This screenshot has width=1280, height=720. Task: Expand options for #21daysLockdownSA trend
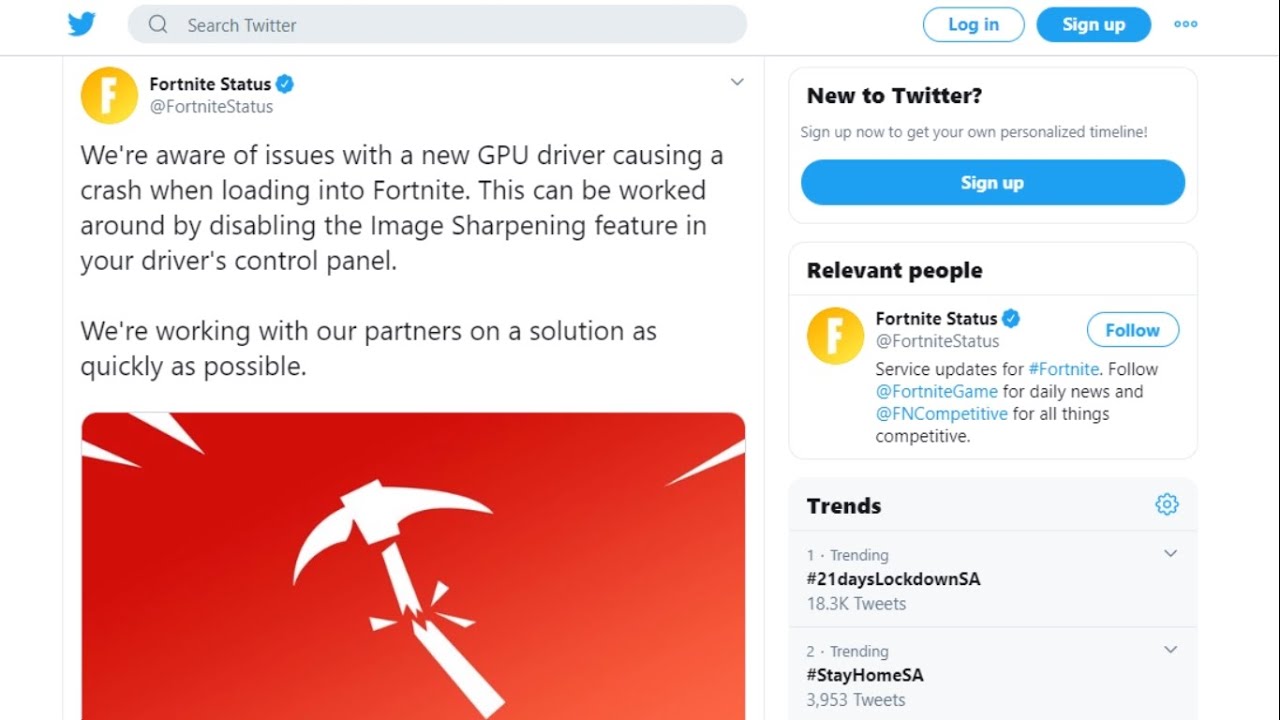click(1170, 554)
